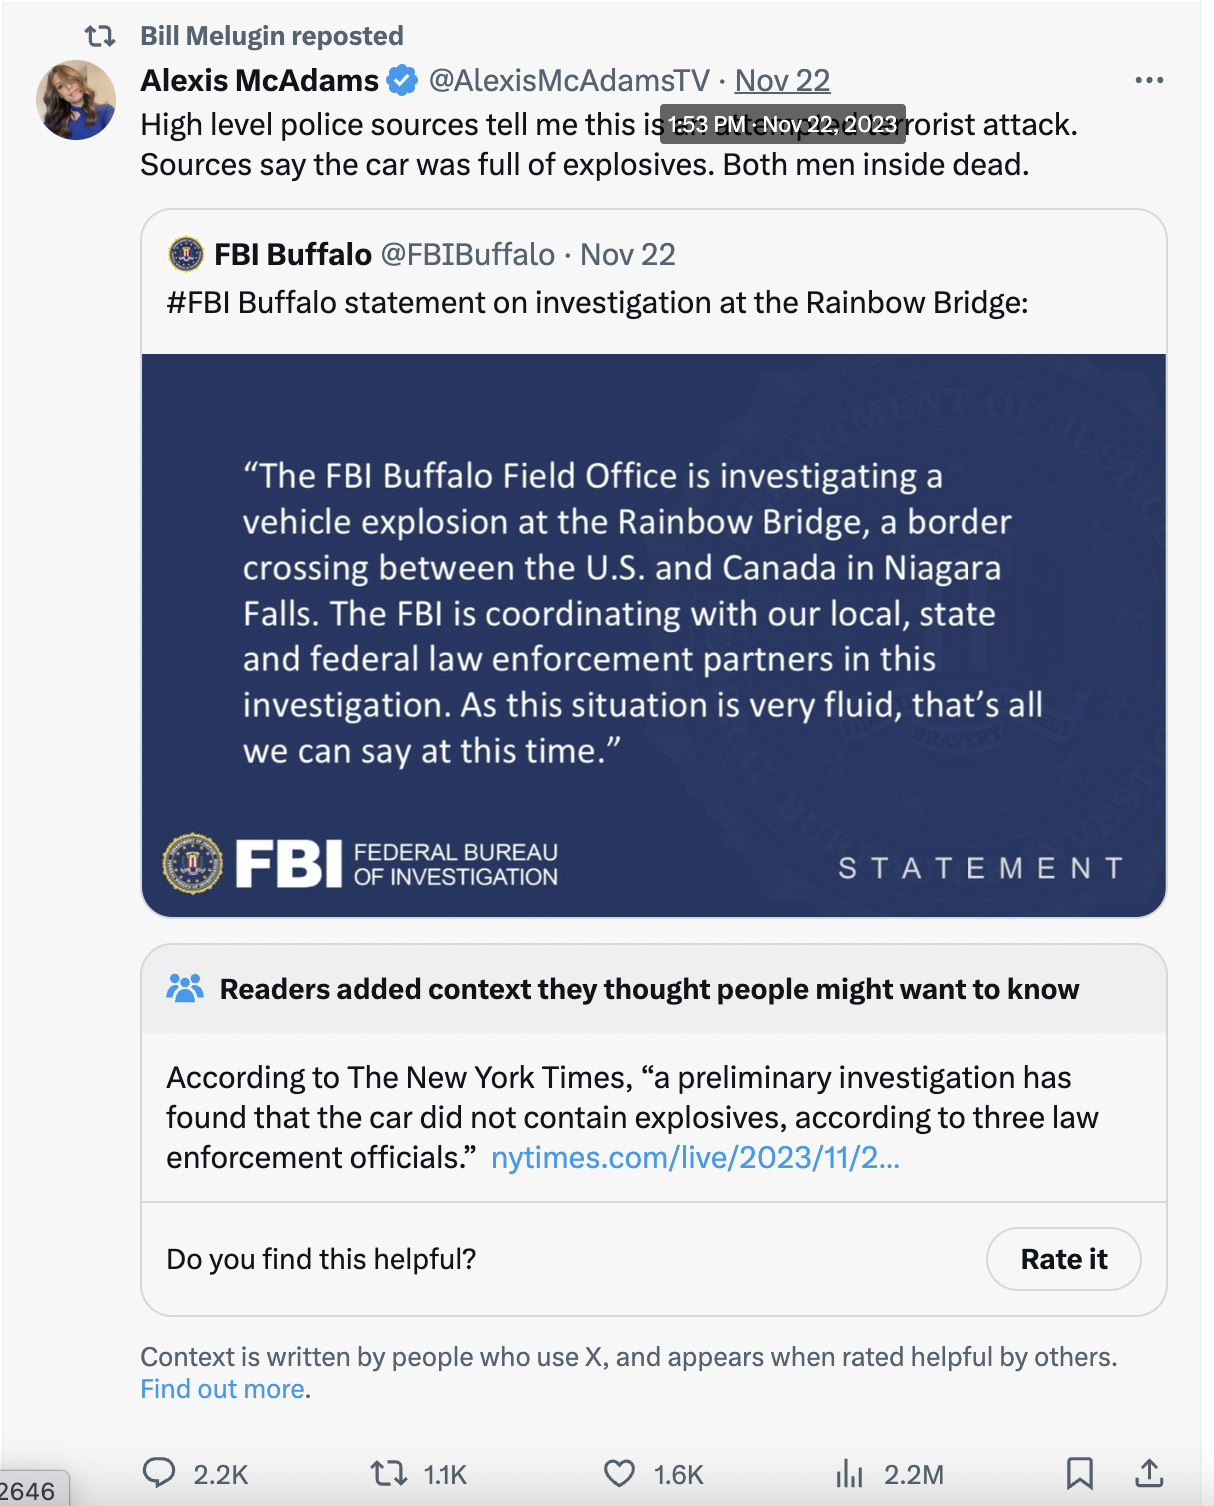Click the reply comment icon

160,1473
